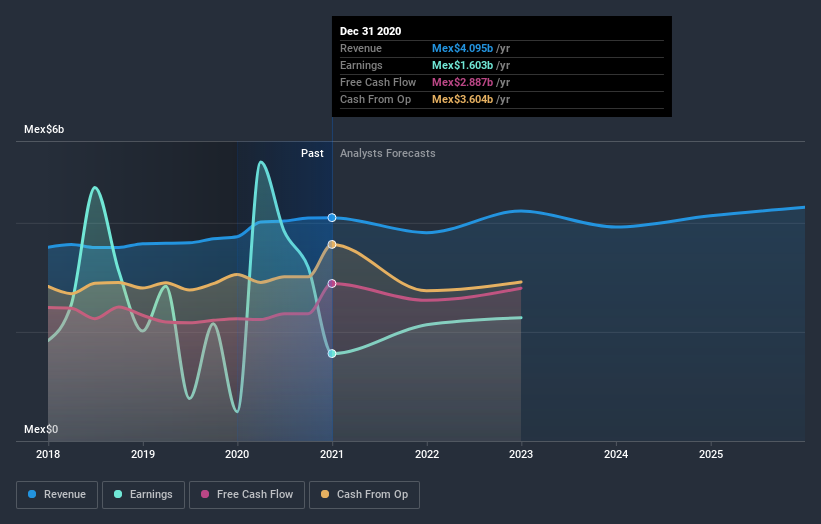Click the 2020 x-axis label
821x524 pixels.
point(237,454)
